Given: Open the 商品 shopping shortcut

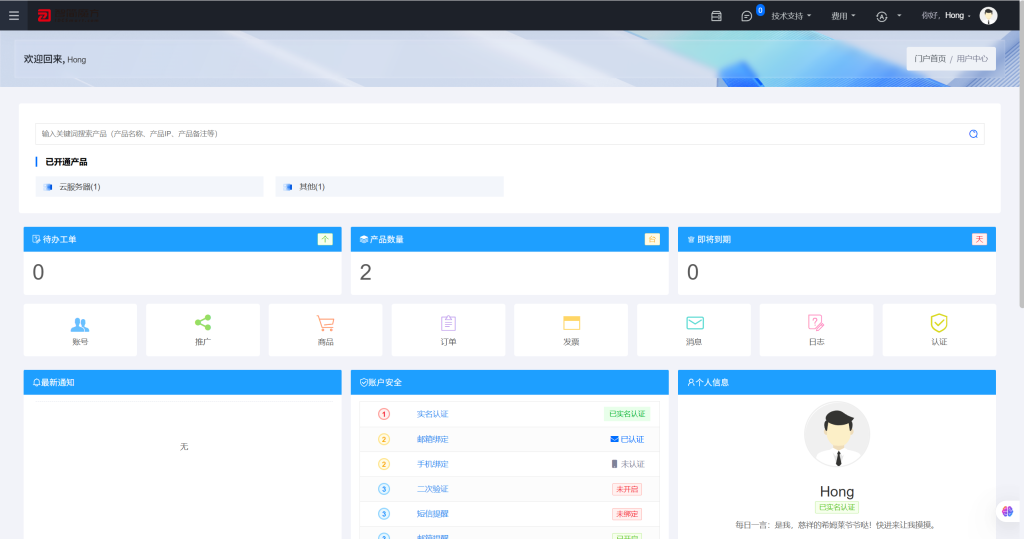Looking at the screenshot, I should click(325, 330).
